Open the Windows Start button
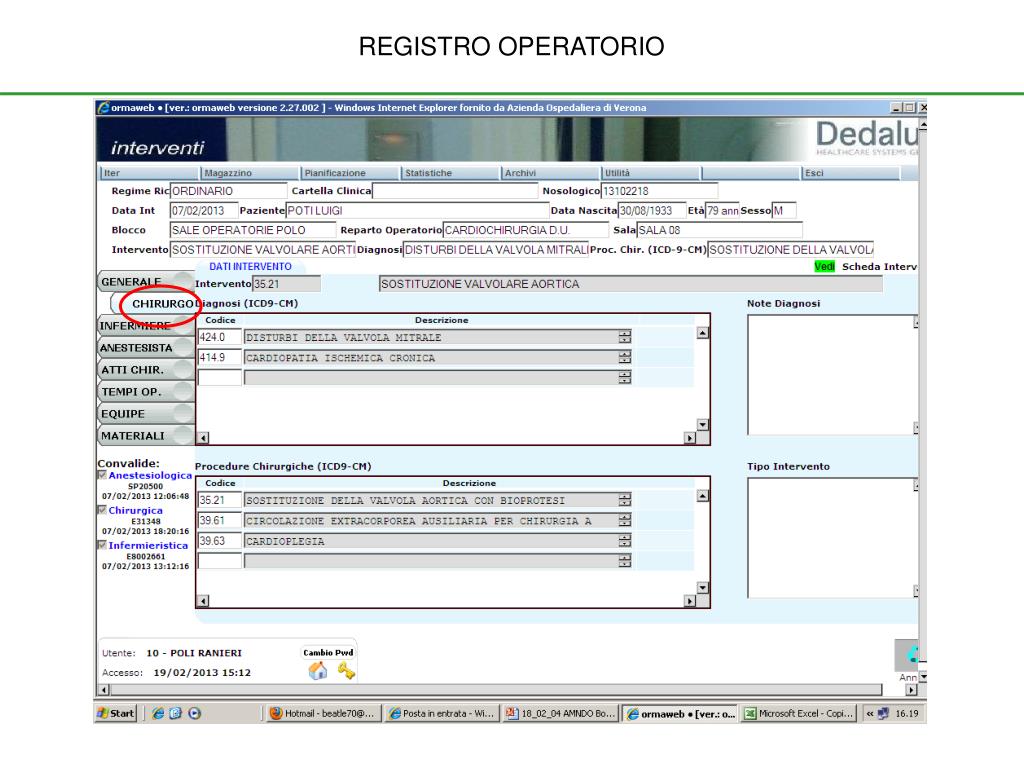 pos(116,713)
